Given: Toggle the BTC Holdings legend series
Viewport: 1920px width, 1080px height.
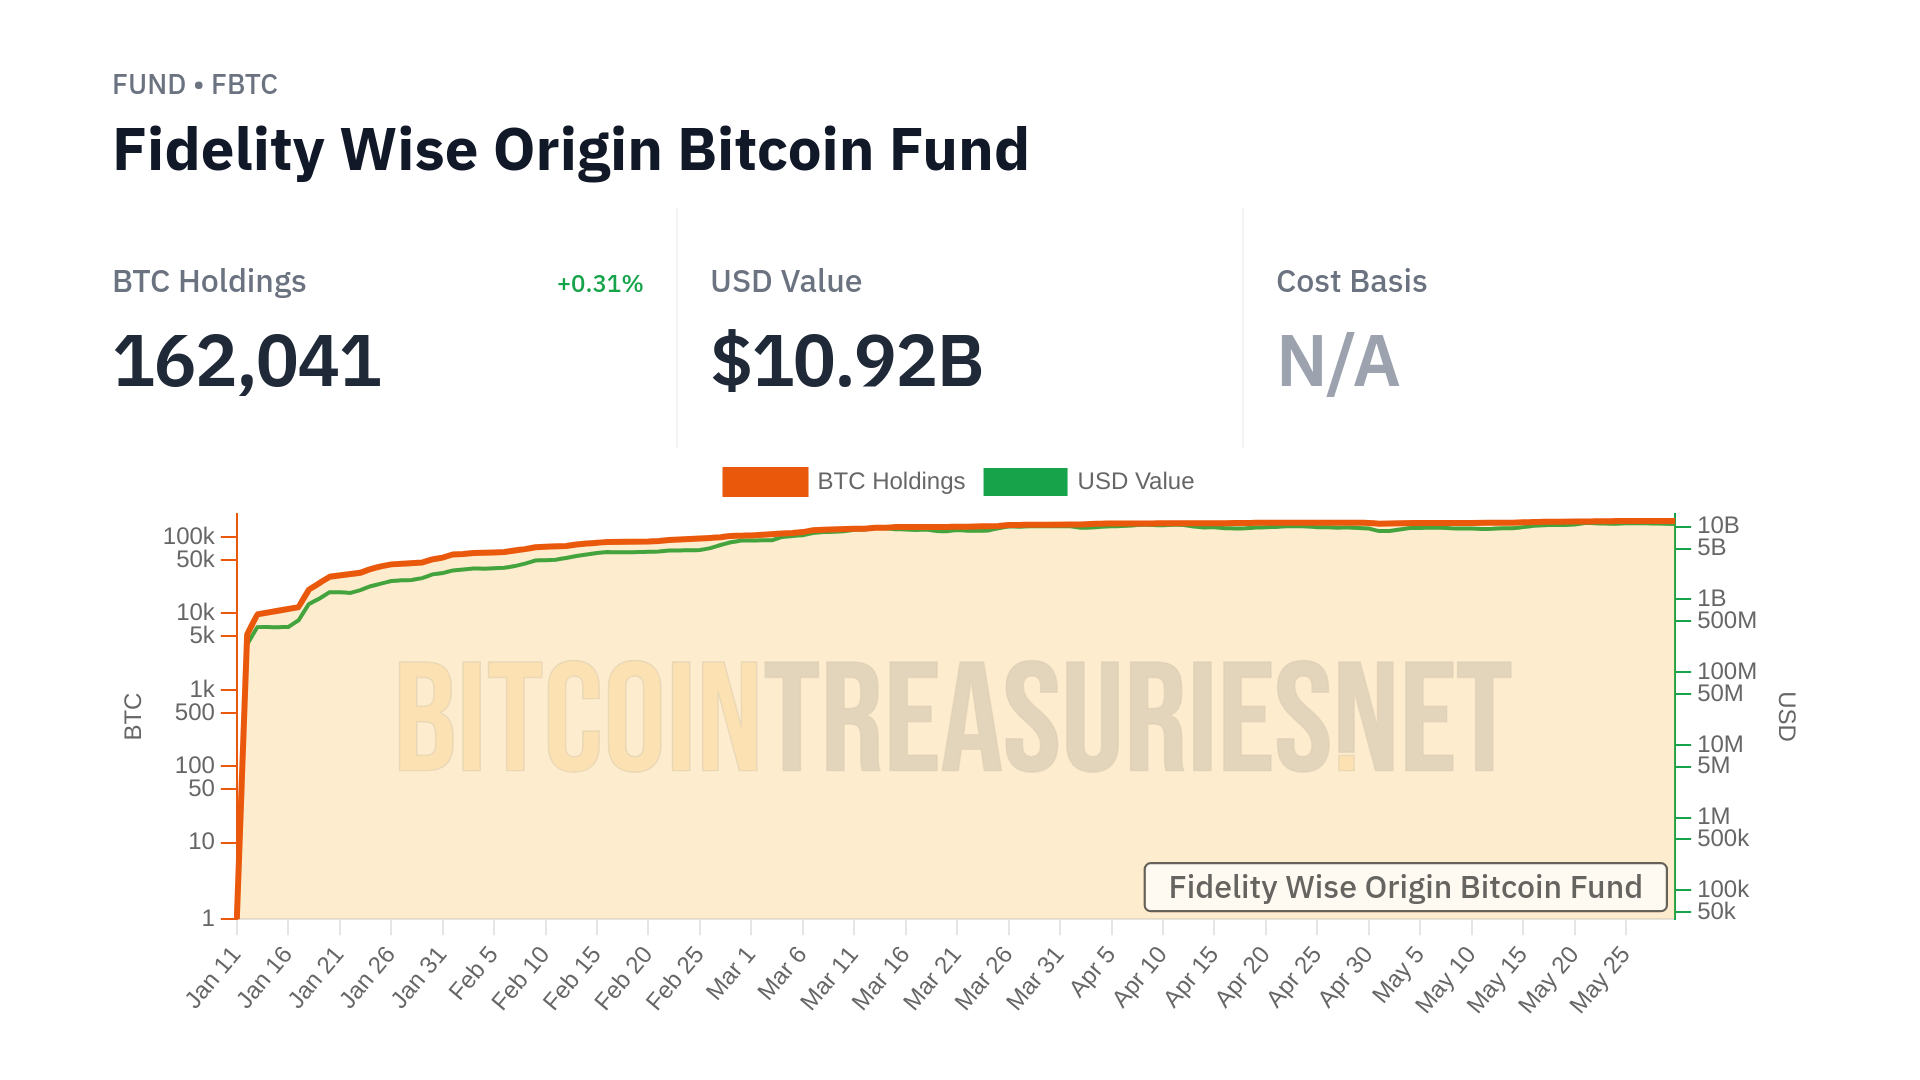Looking at the screenshot, I should [x=890, y=481].
